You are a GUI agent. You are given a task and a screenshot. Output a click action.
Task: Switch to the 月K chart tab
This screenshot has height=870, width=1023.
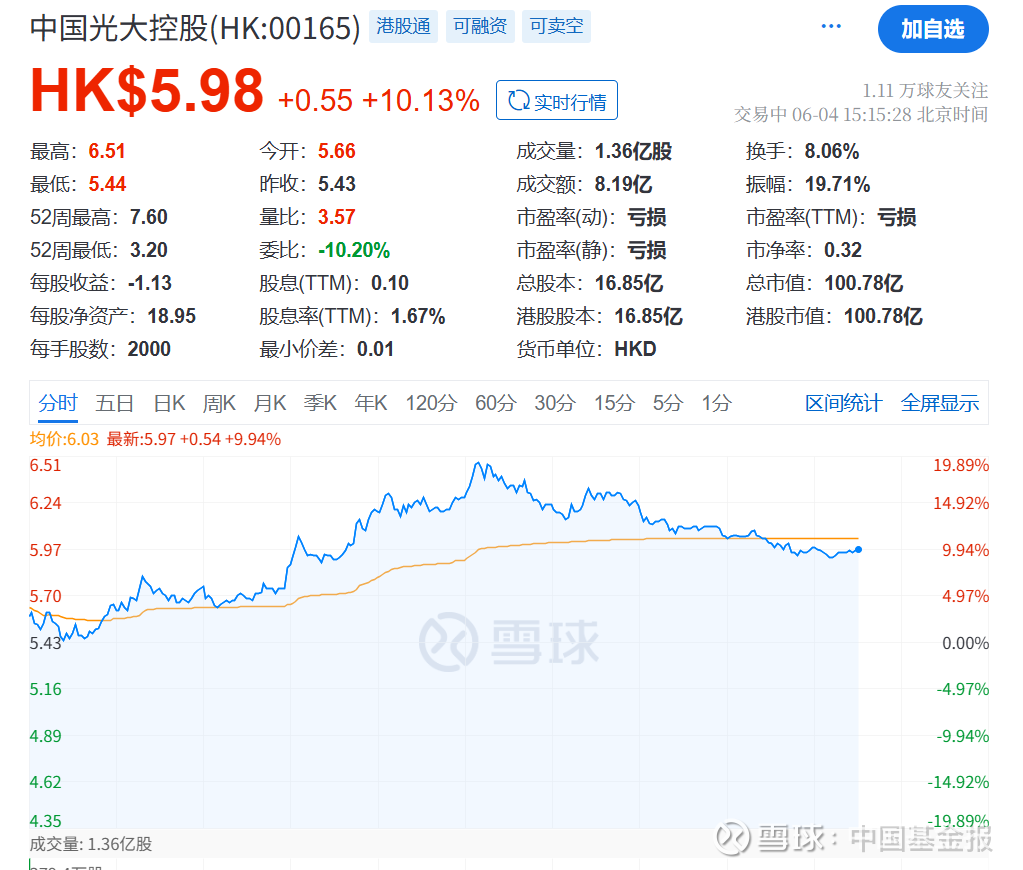point(269,403)
